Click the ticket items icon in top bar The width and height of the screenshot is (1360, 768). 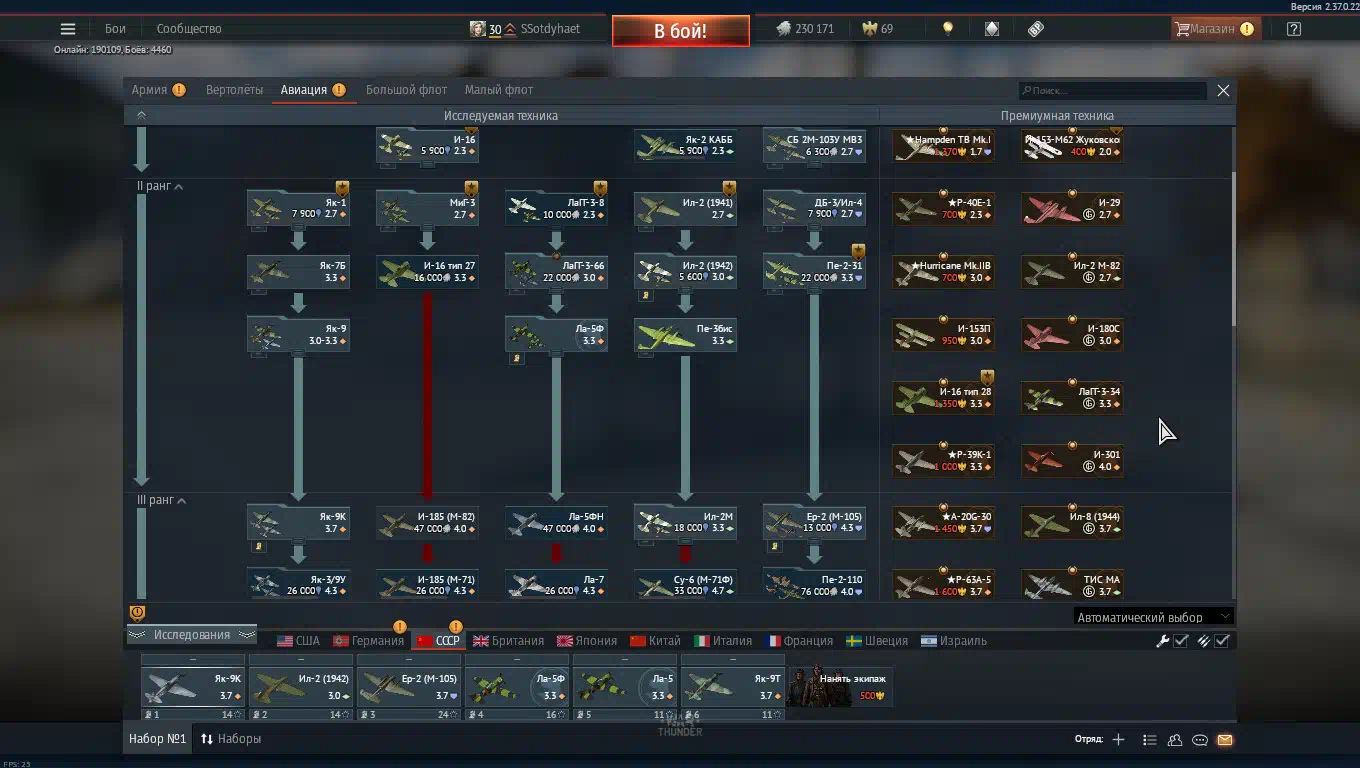1036,29
